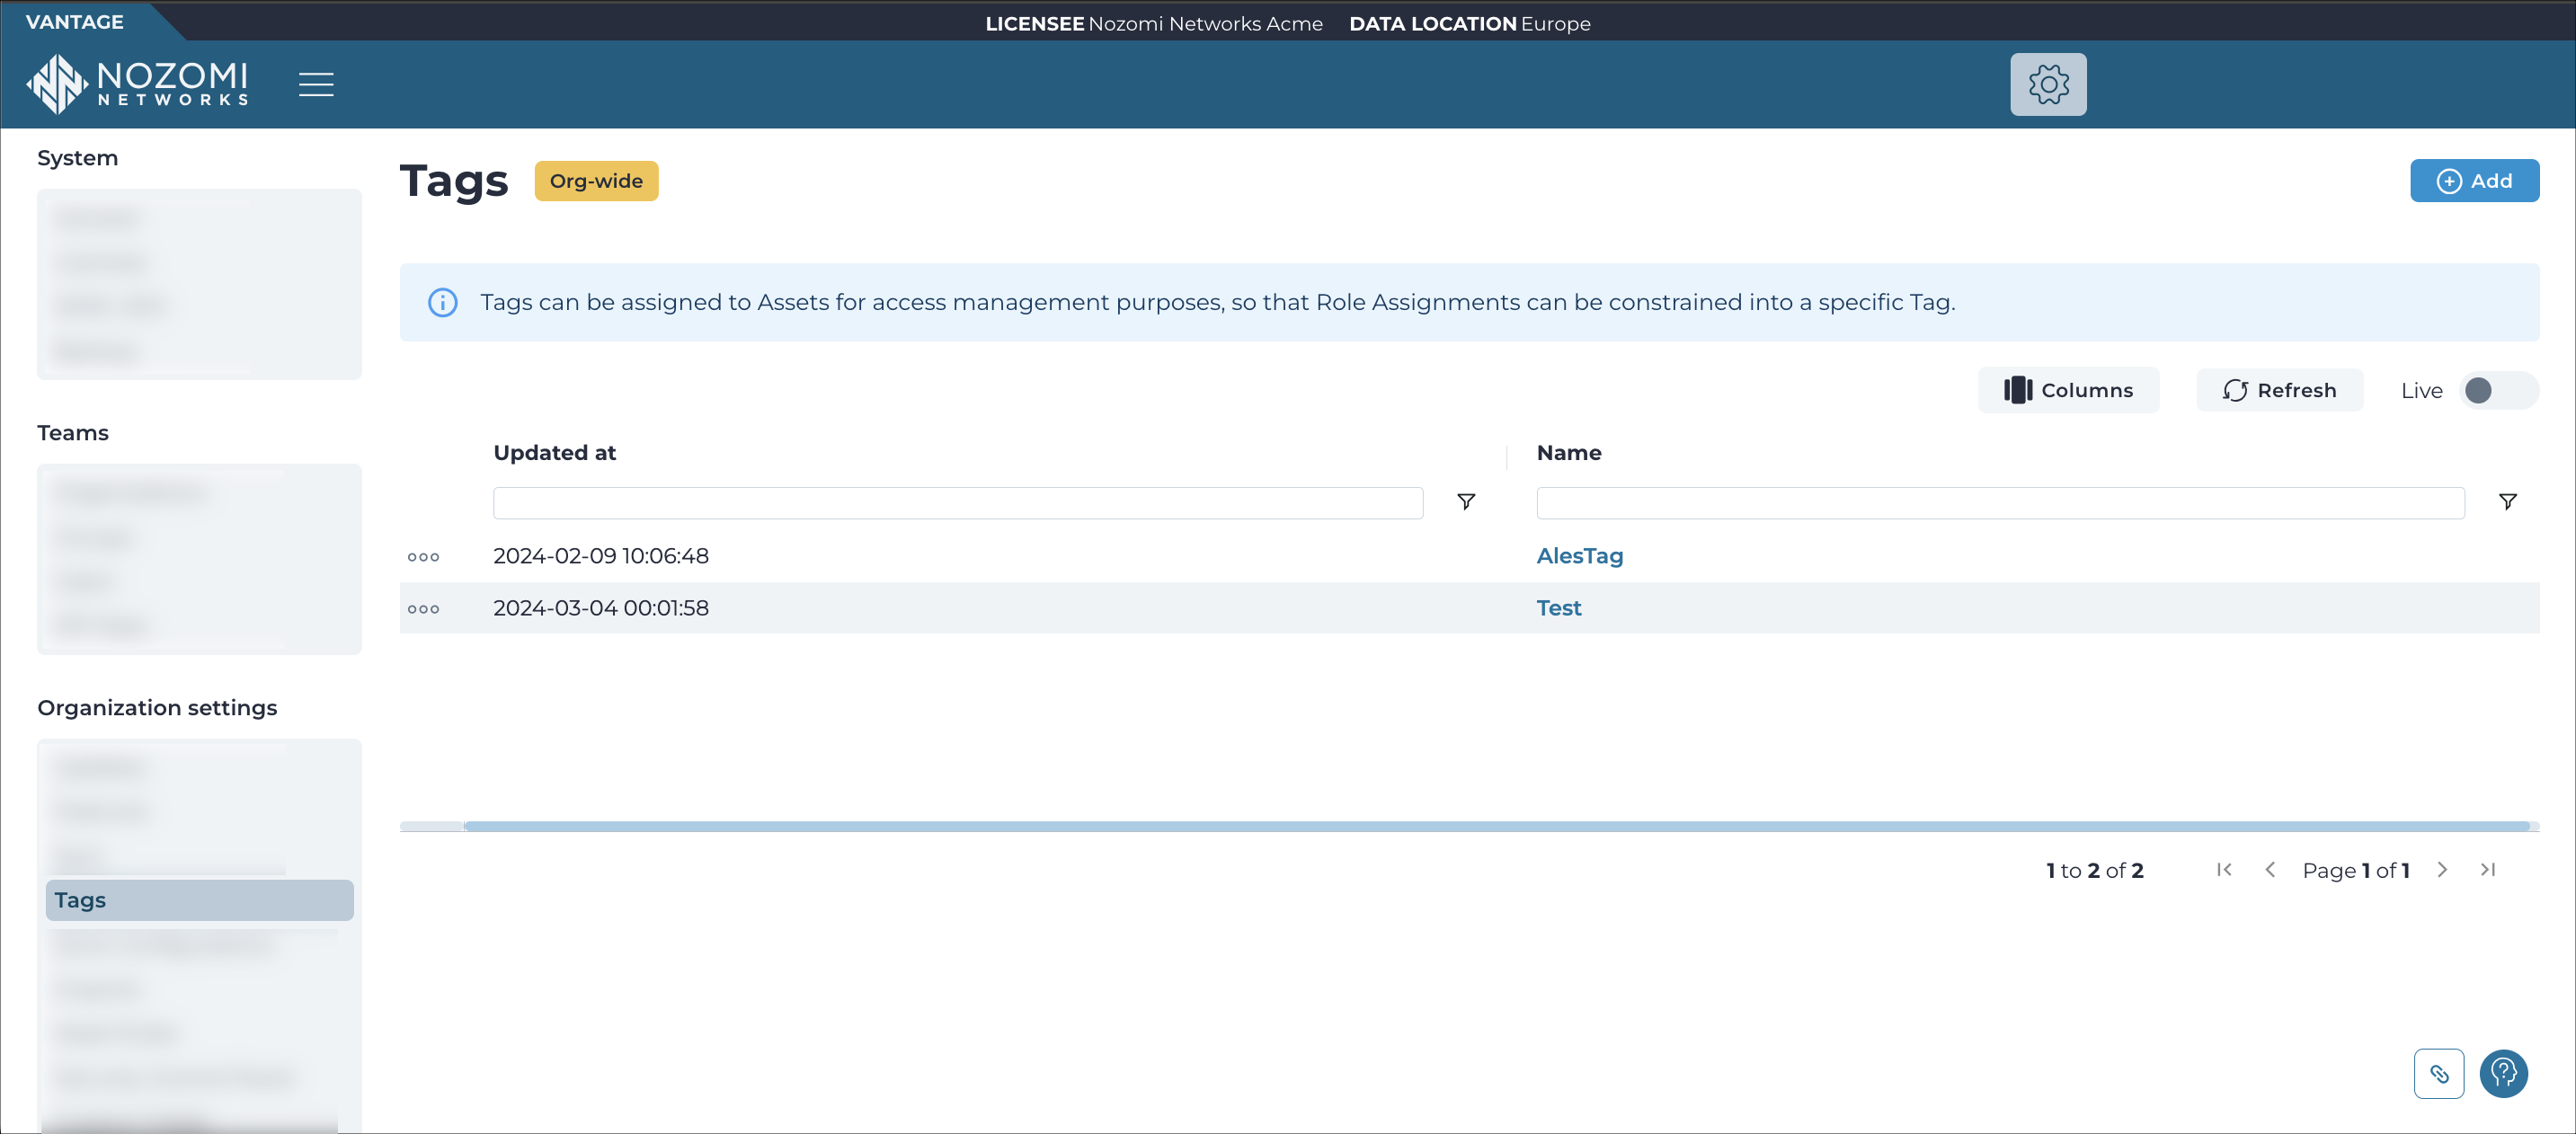Select the Teams section in sidebar

coord(72,430)
